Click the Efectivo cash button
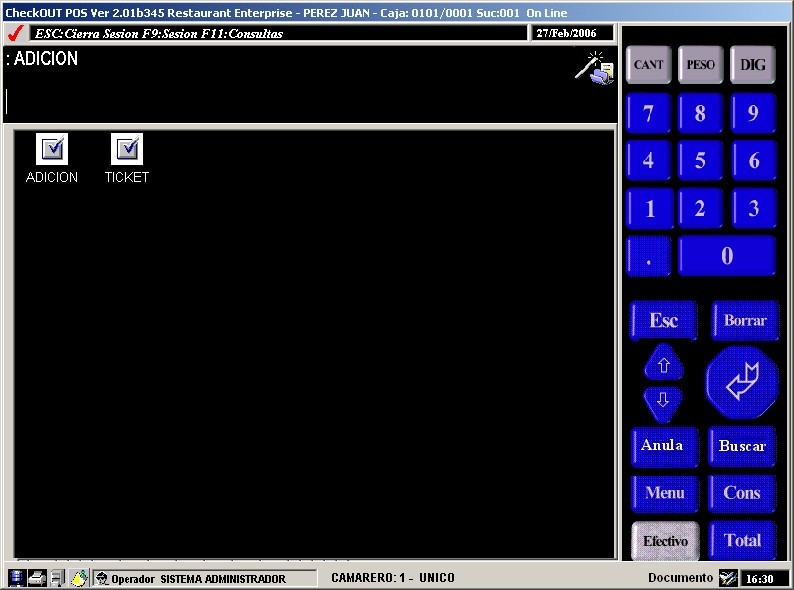Screen dimensions: 794x590 pos(665,541)
